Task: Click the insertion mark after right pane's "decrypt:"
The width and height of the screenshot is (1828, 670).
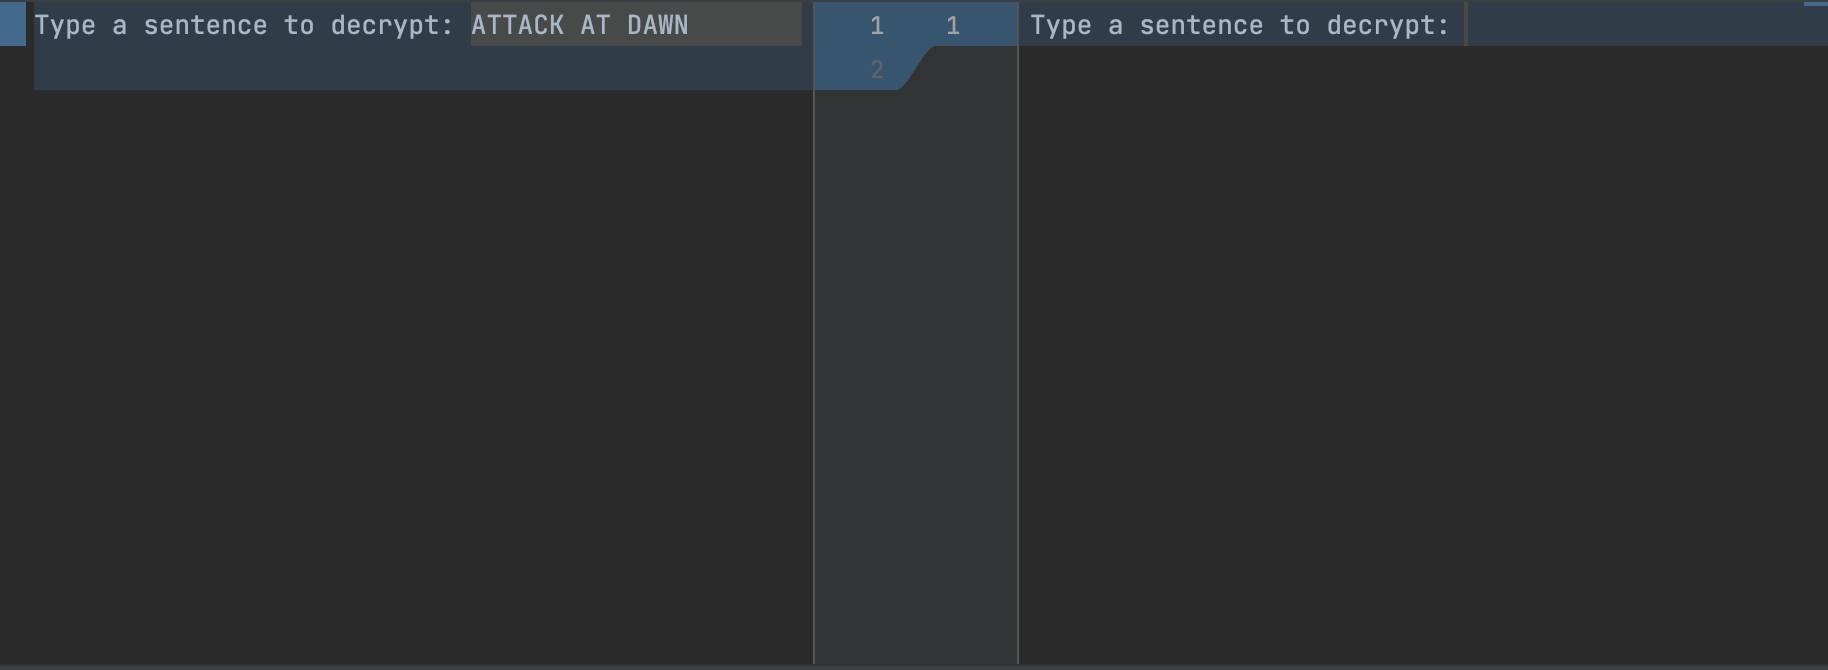Action: (x=1466, y=25)
